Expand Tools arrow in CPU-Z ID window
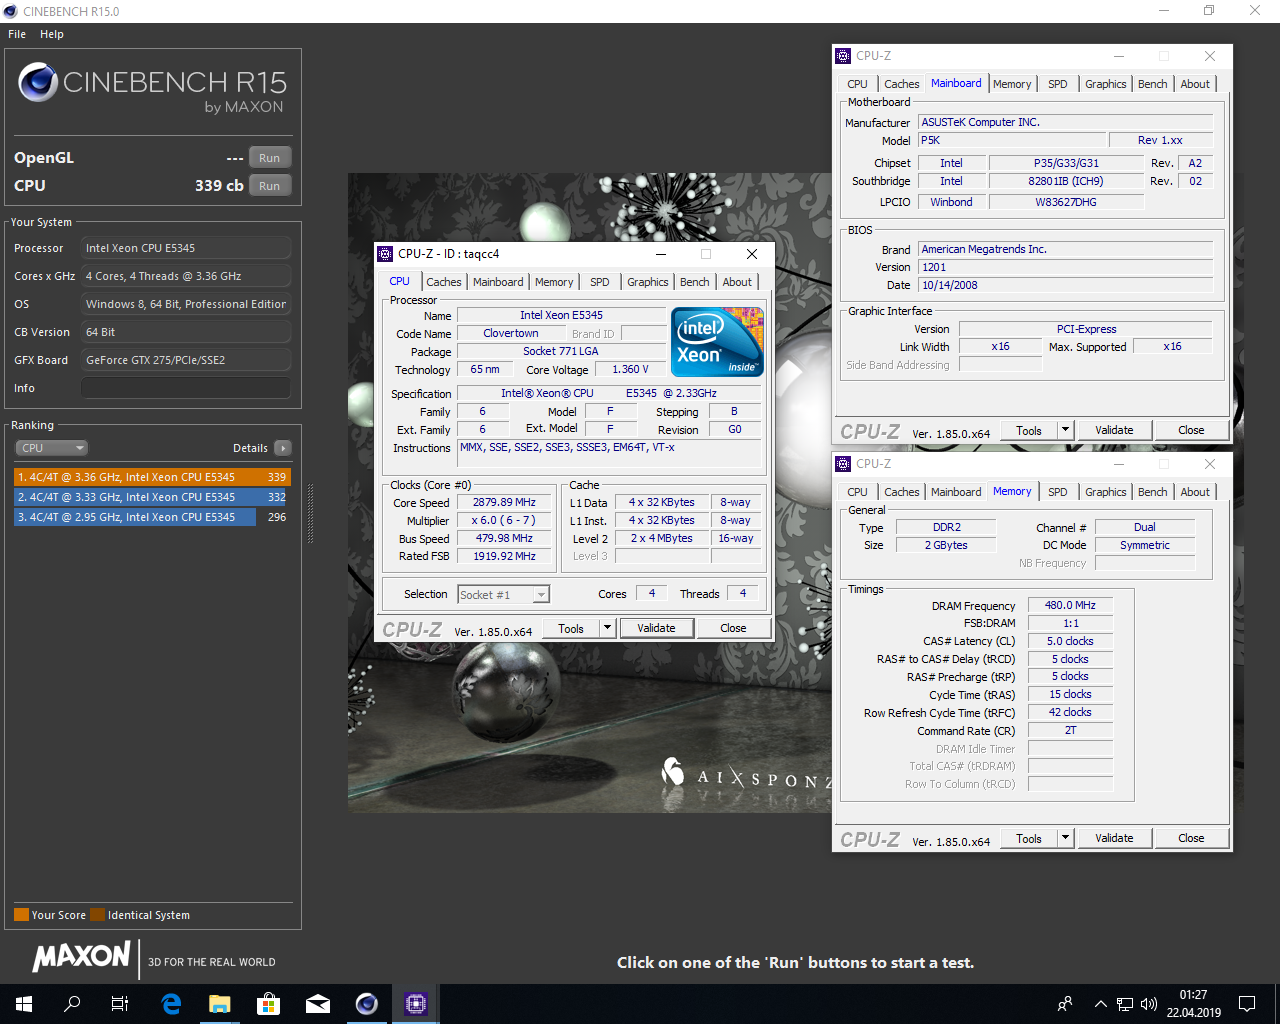Viewport: 1280px width, 1024px height. [607, 628]
